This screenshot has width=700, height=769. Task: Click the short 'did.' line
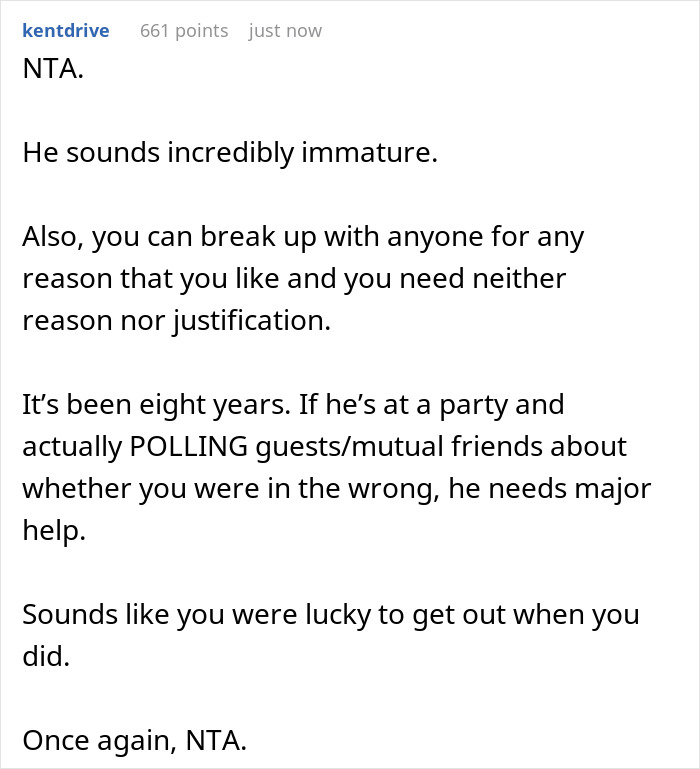[x=46, y=657]
